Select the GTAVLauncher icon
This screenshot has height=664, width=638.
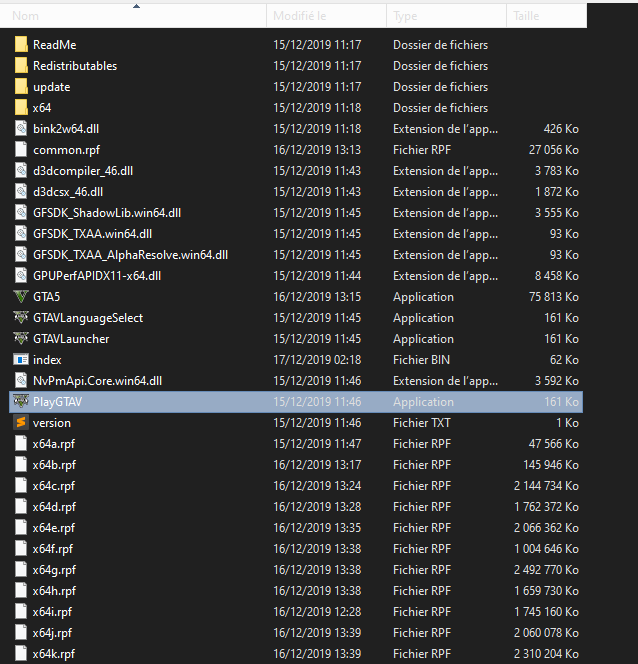pyautogui.click(x=22, y=339)
